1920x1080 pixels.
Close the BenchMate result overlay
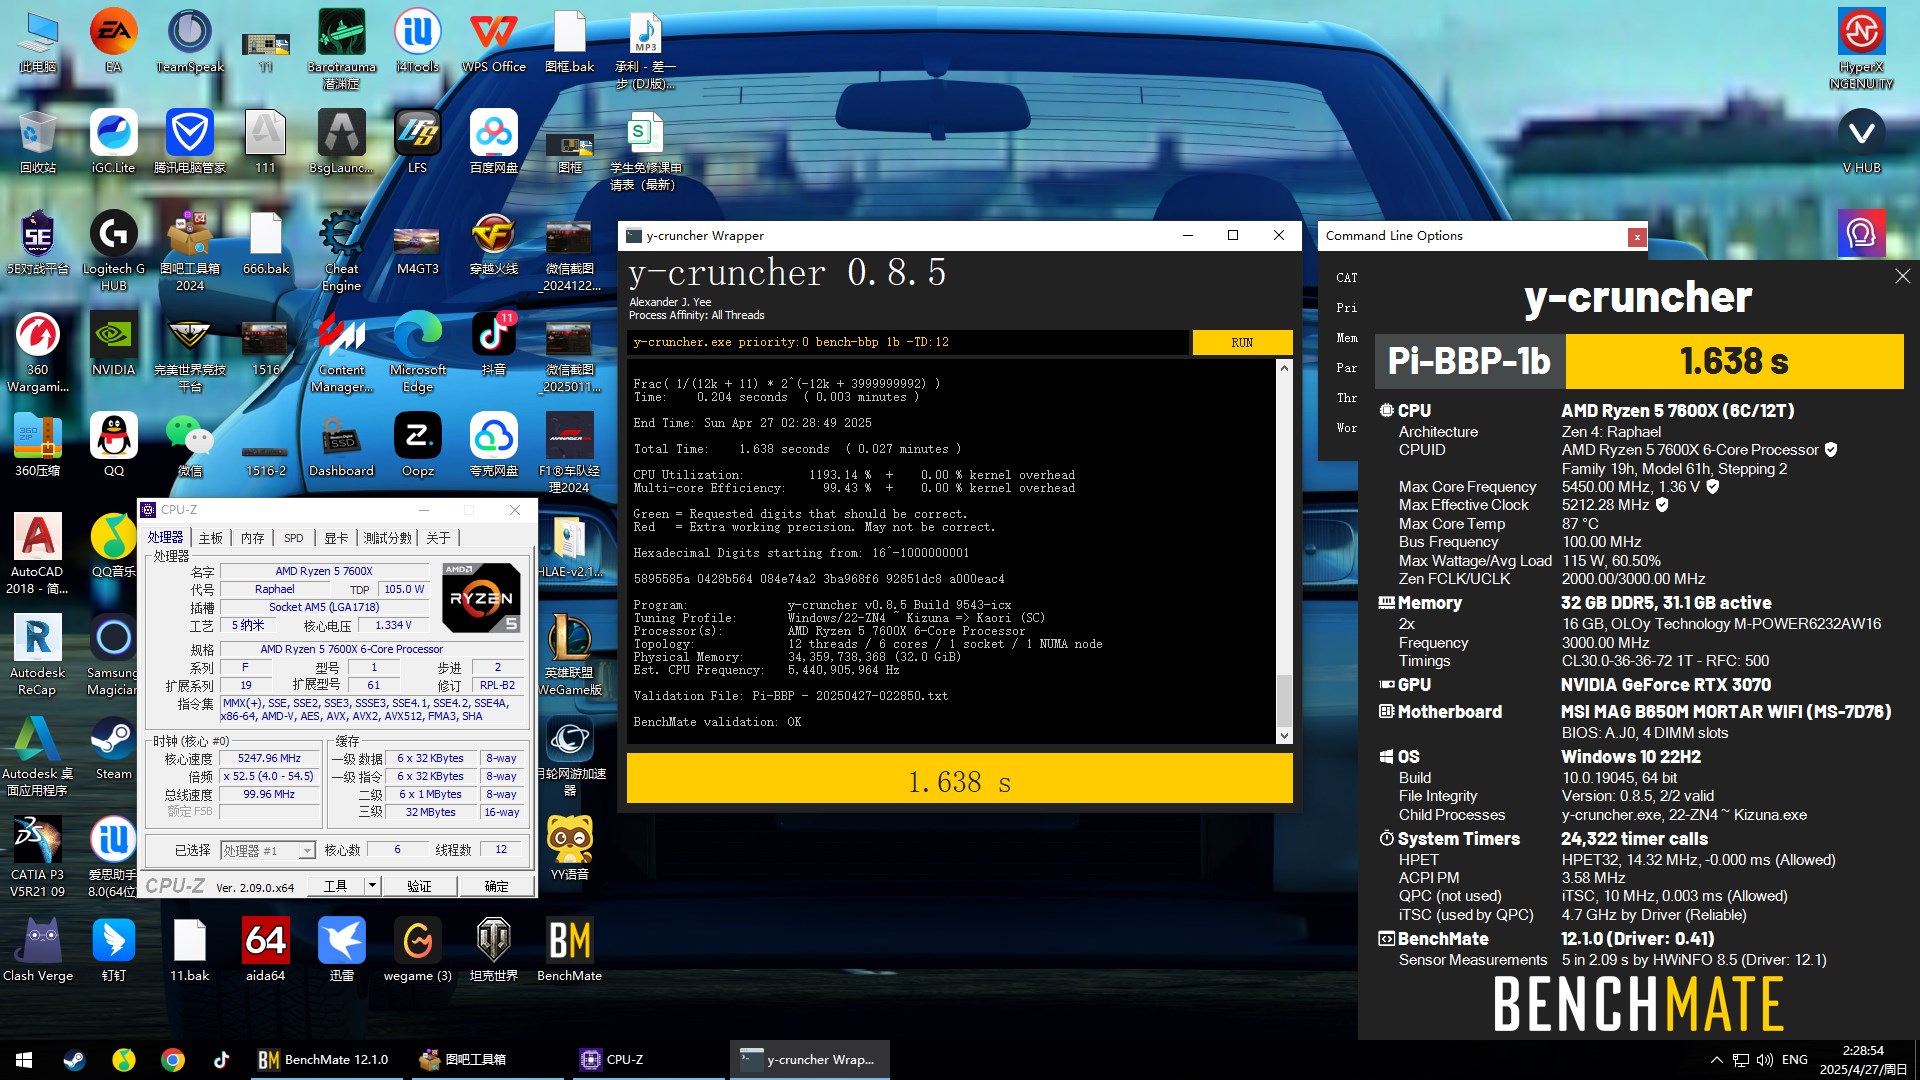pos(1902,276)
